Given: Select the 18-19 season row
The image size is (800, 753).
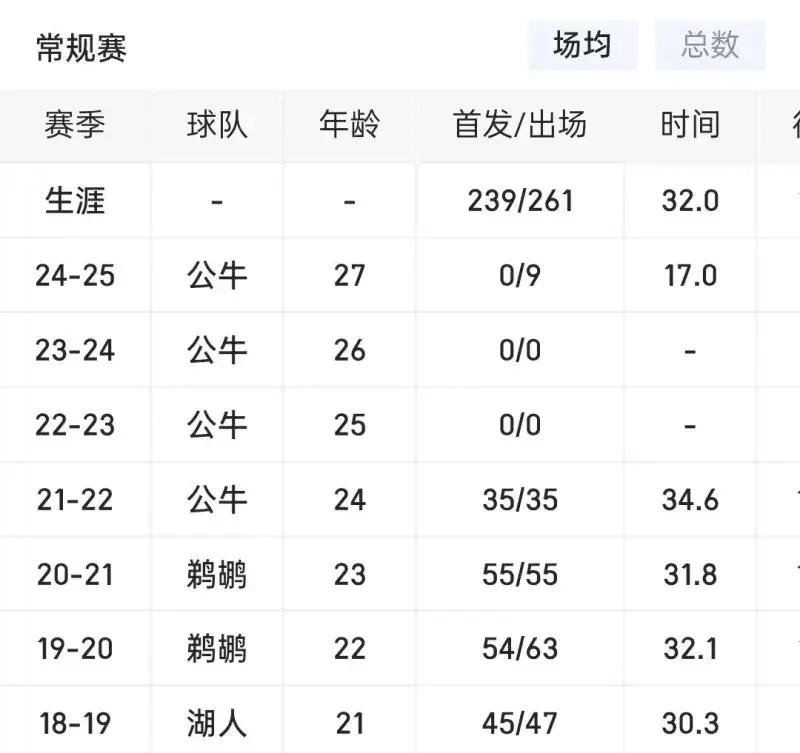Looking at the screenshot, I should coord(75,723).
